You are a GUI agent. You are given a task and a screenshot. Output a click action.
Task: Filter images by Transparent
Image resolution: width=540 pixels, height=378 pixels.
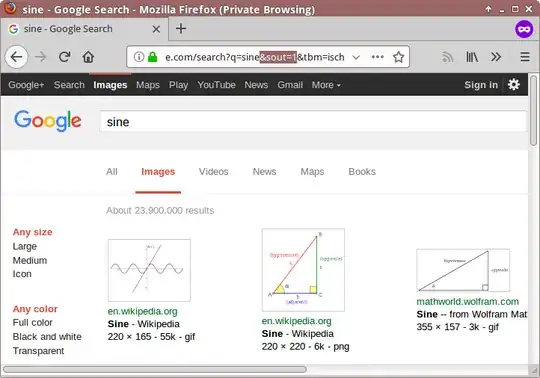pos(38,351)
